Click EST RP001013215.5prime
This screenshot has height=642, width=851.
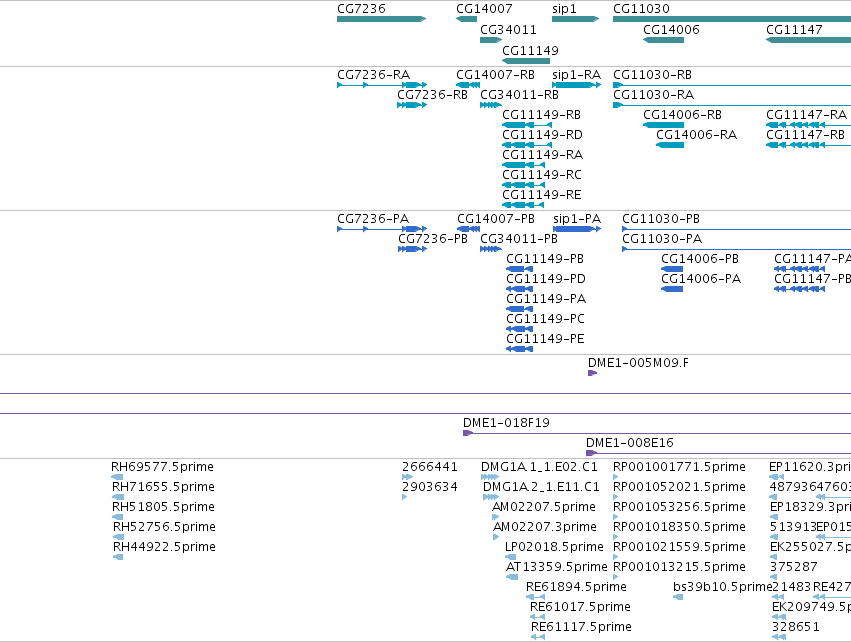pos(679,568)
